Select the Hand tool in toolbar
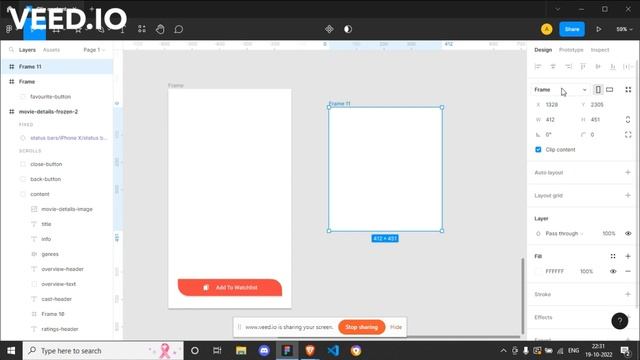 pos(160,29)
